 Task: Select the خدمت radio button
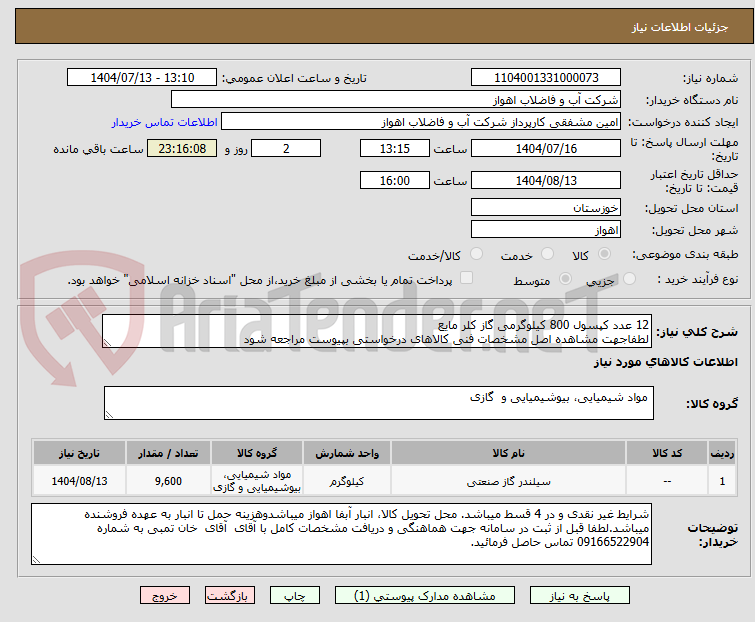tap(547, 254)
